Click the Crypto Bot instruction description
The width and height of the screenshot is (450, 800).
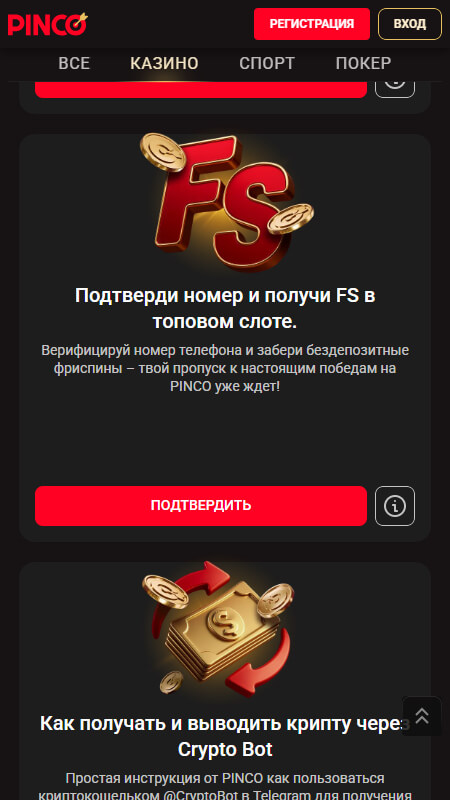(225, 786)
